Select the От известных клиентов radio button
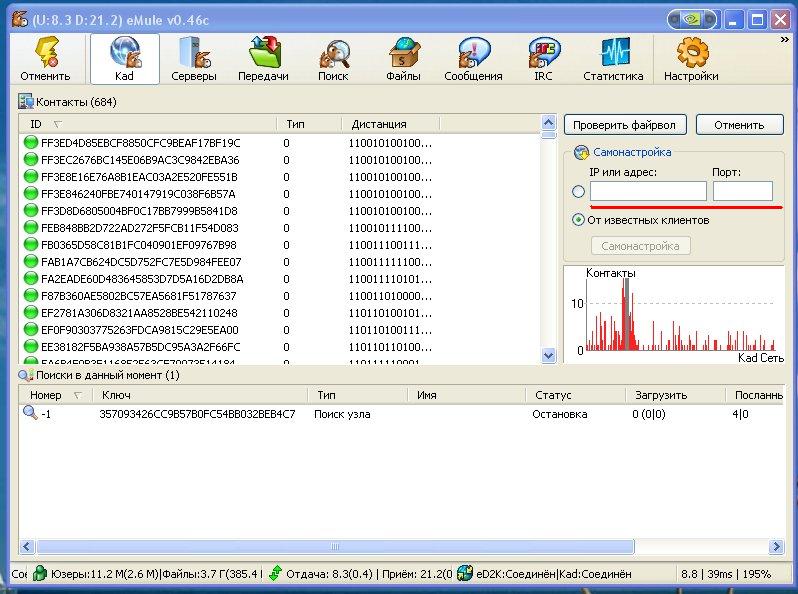This screenshot has width=798, height=594. [578, 220]
